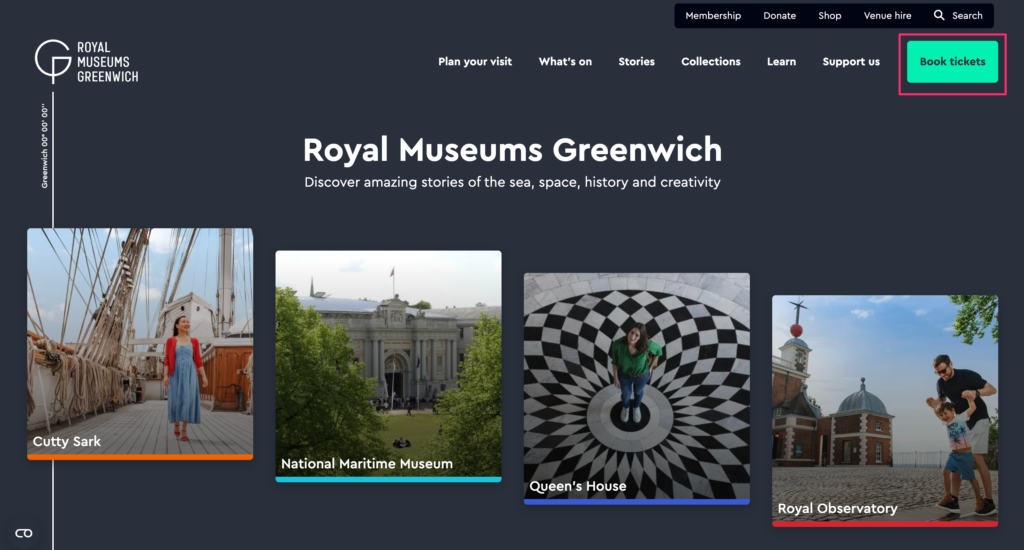
Task: Select the Learn menu item
Action: 781,61
